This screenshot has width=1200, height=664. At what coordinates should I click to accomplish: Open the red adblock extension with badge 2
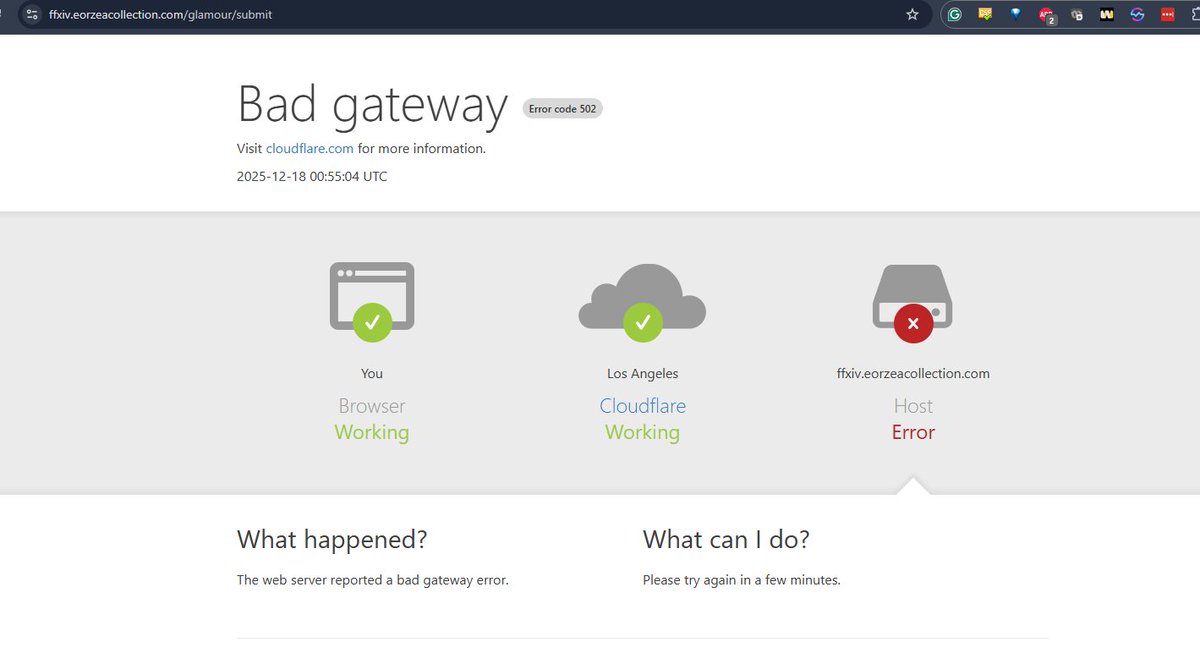click(x=1047, y=15)
